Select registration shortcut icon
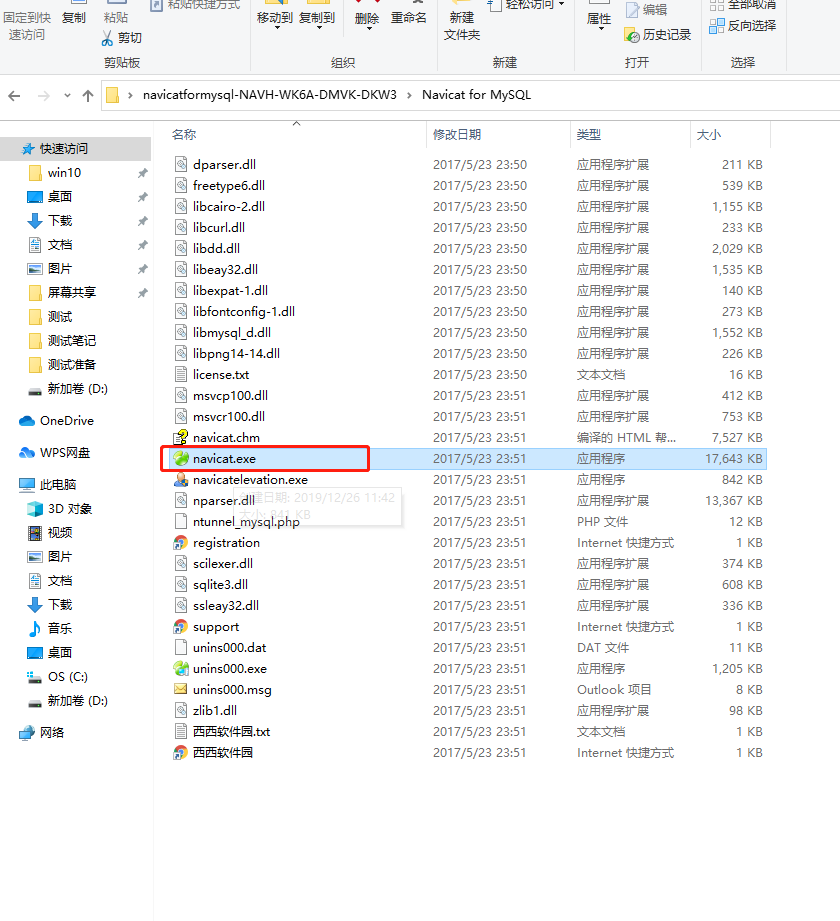The width and height of the screenshot is (840, 921). 181,543
